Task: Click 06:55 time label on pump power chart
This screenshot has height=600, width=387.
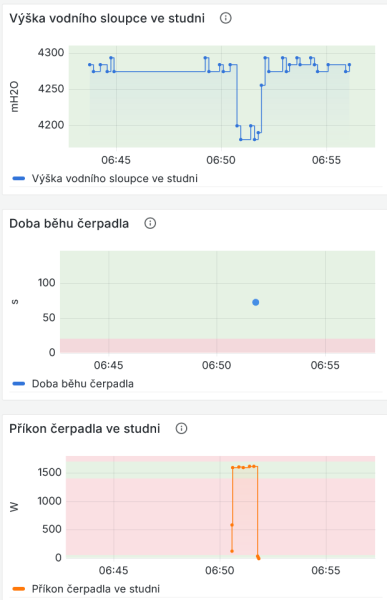Action: 325,571
